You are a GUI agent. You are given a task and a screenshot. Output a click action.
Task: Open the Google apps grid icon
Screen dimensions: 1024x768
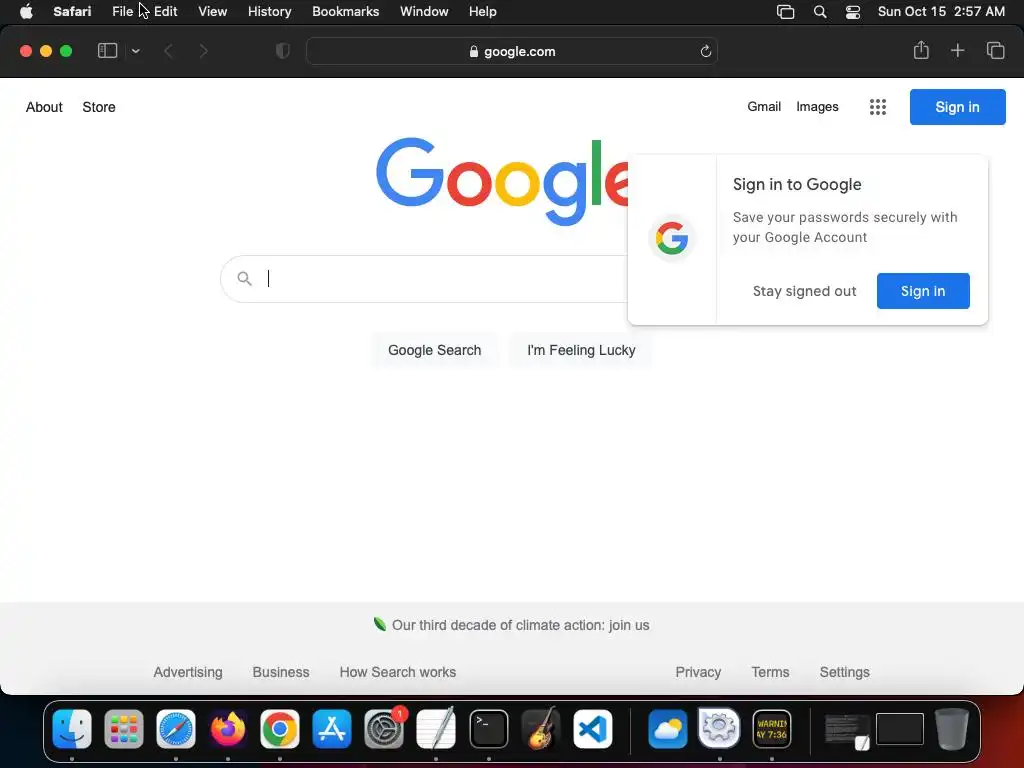tap(878, 107)
